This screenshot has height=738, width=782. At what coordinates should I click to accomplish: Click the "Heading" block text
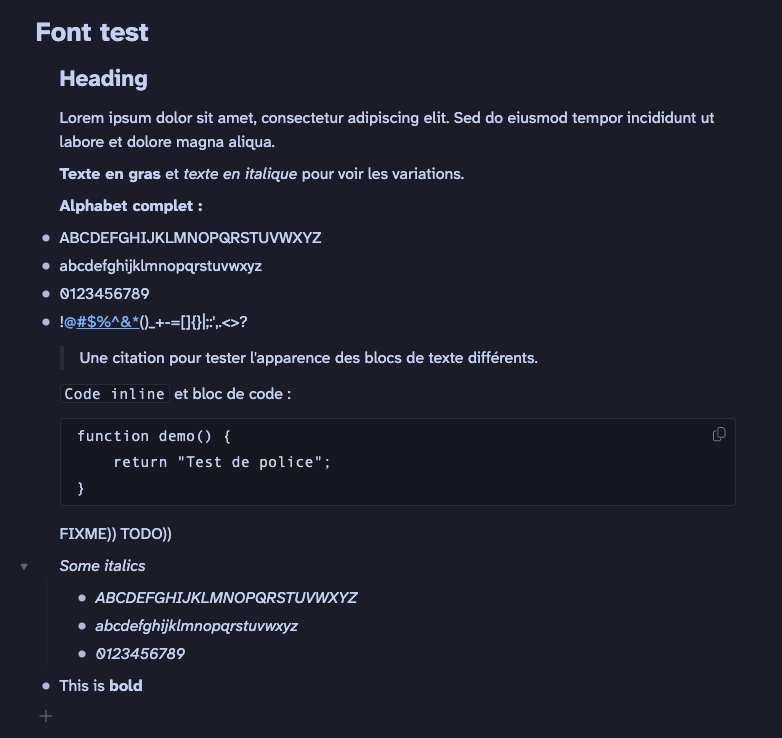[103, 78]
